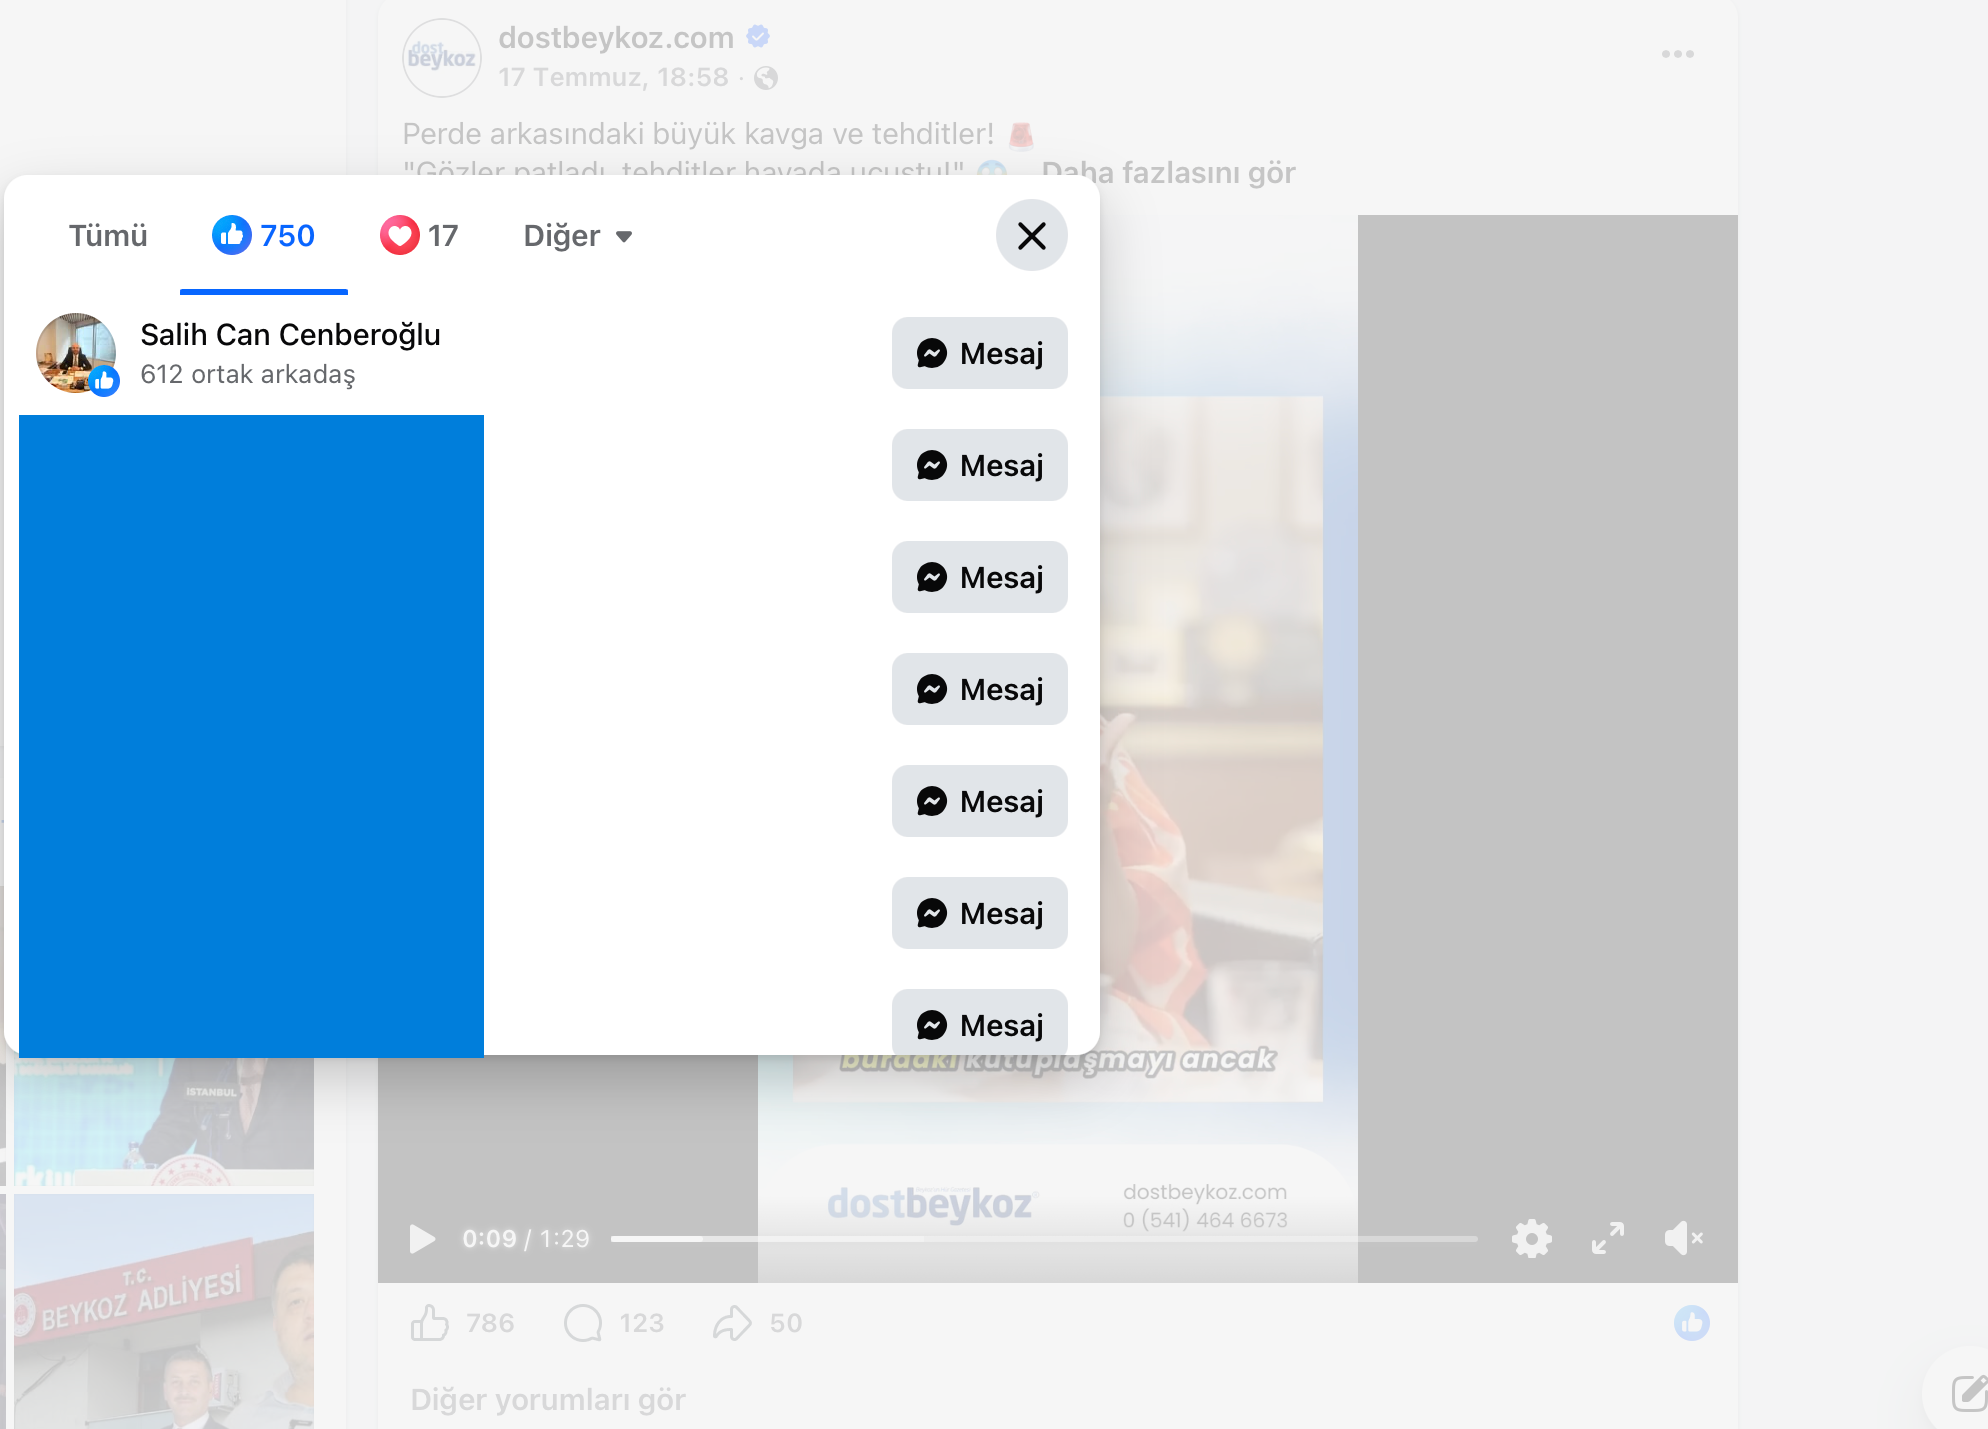1988x1429 pixels.
Task: Share the post using arrow icon
Action: (x=732, y=1323)
